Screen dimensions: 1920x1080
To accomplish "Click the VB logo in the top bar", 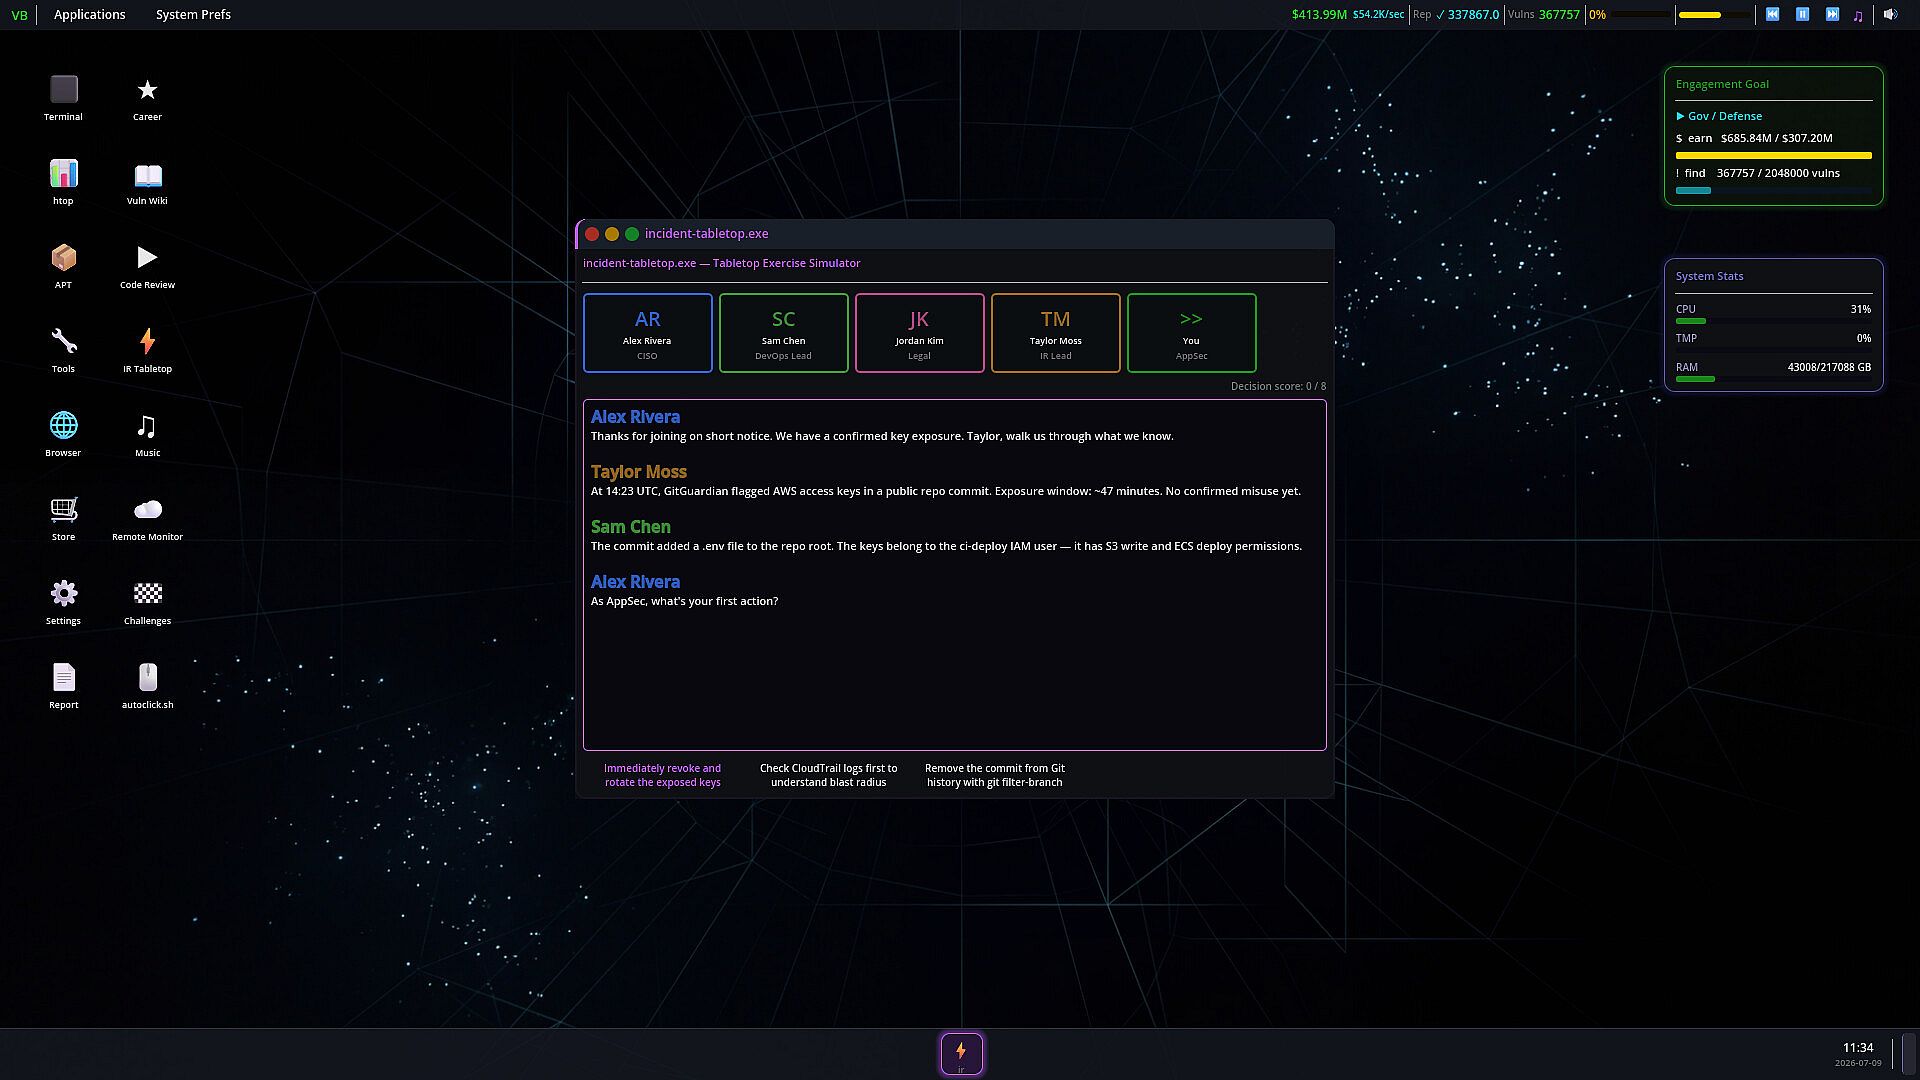I will (x=19, y=15).
